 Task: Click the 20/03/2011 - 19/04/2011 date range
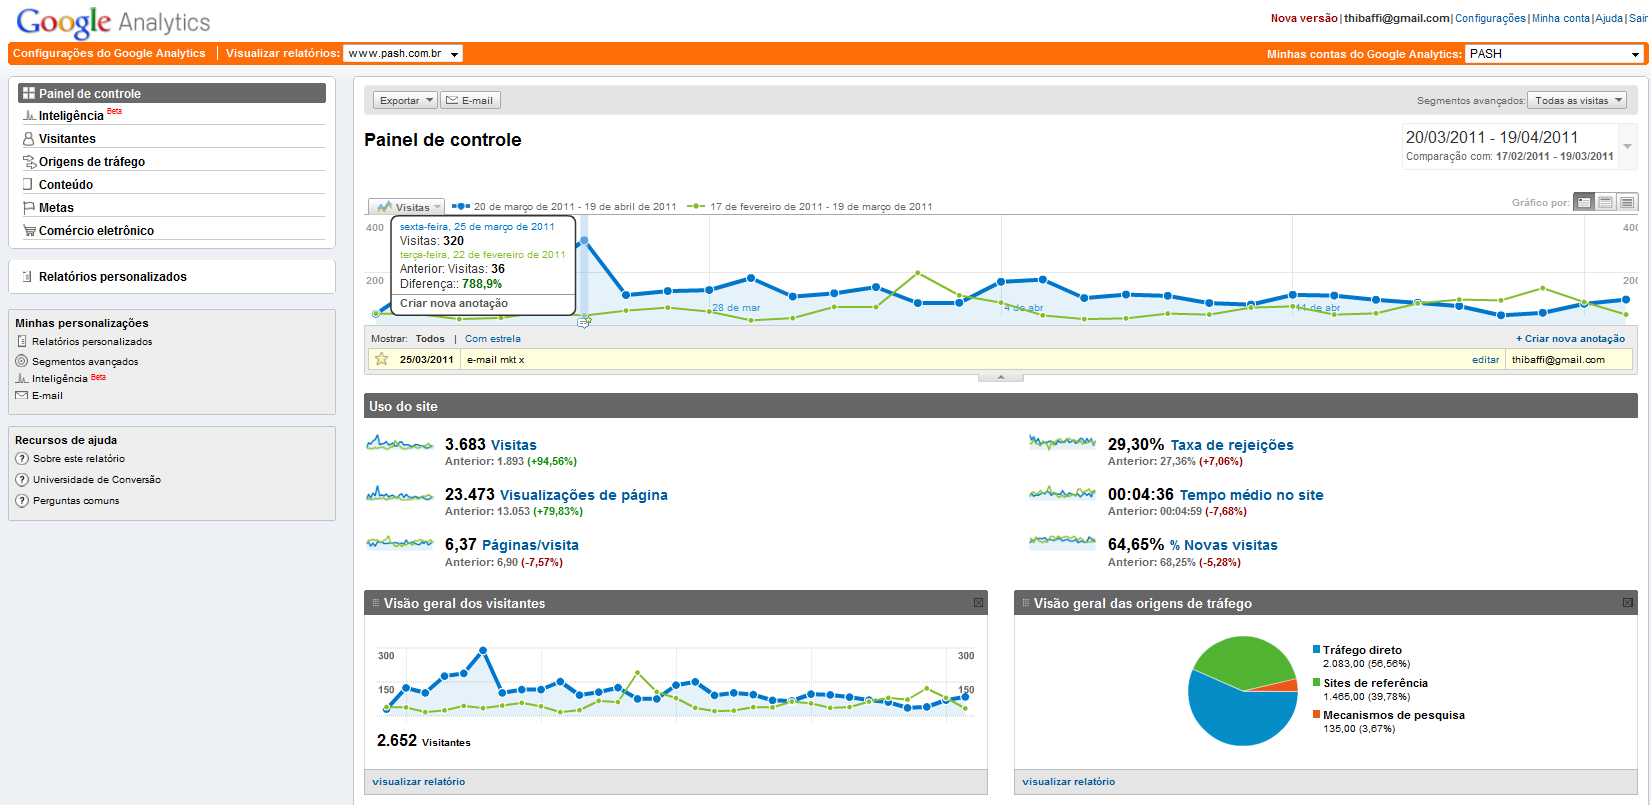point(1492,137)
